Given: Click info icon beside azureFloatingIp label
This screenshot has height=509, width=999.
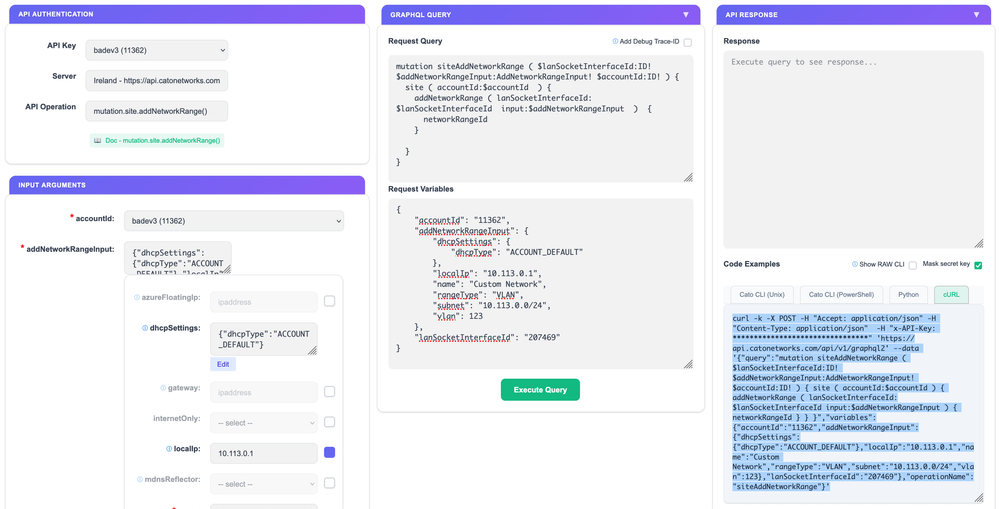Looking at the screenshot, I should 137,298.
